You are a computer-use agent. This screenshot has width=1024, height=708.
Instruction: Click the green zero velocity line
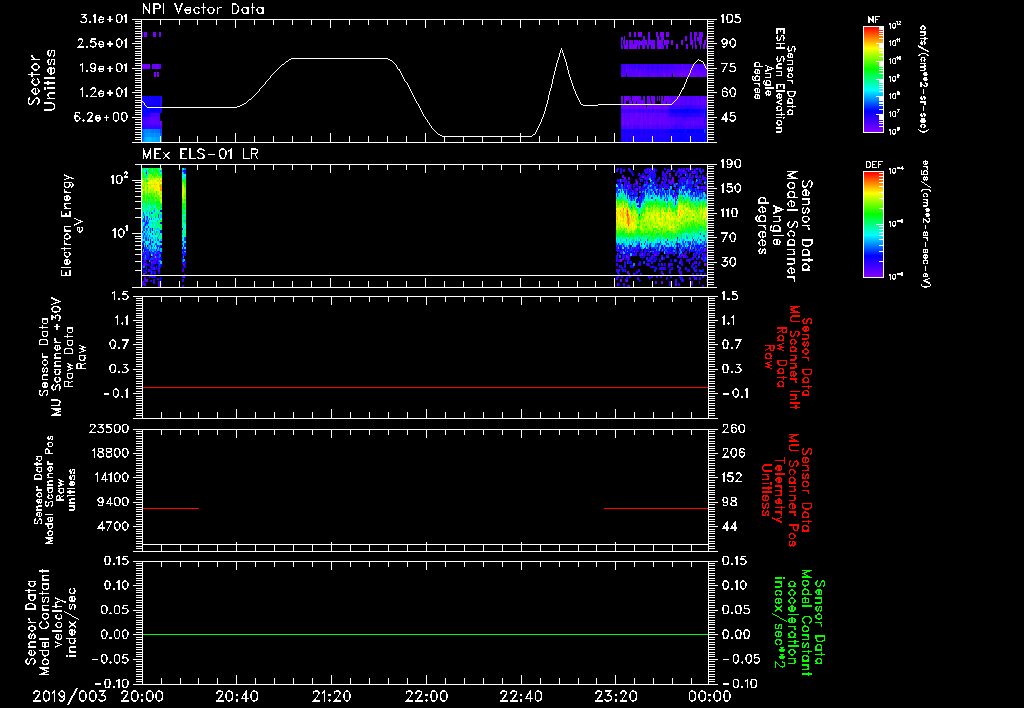click(x=425, y=634)
